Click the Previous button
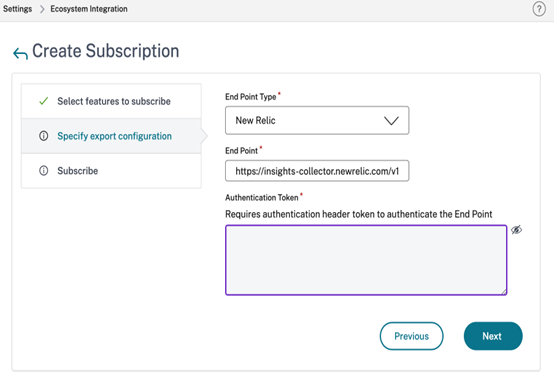This screenshot has width=554, height=379. click(x=411, y=336)
